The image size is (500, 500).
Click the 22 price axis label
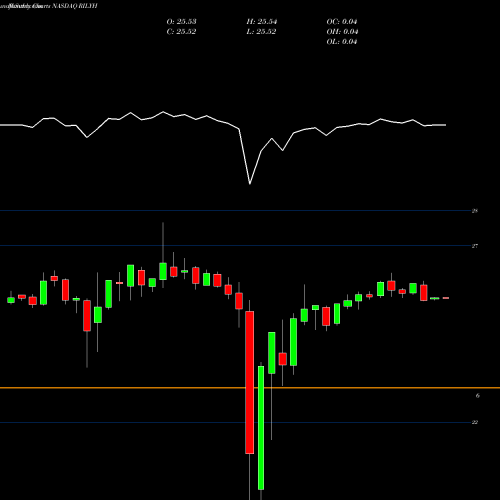coord(475,422)
